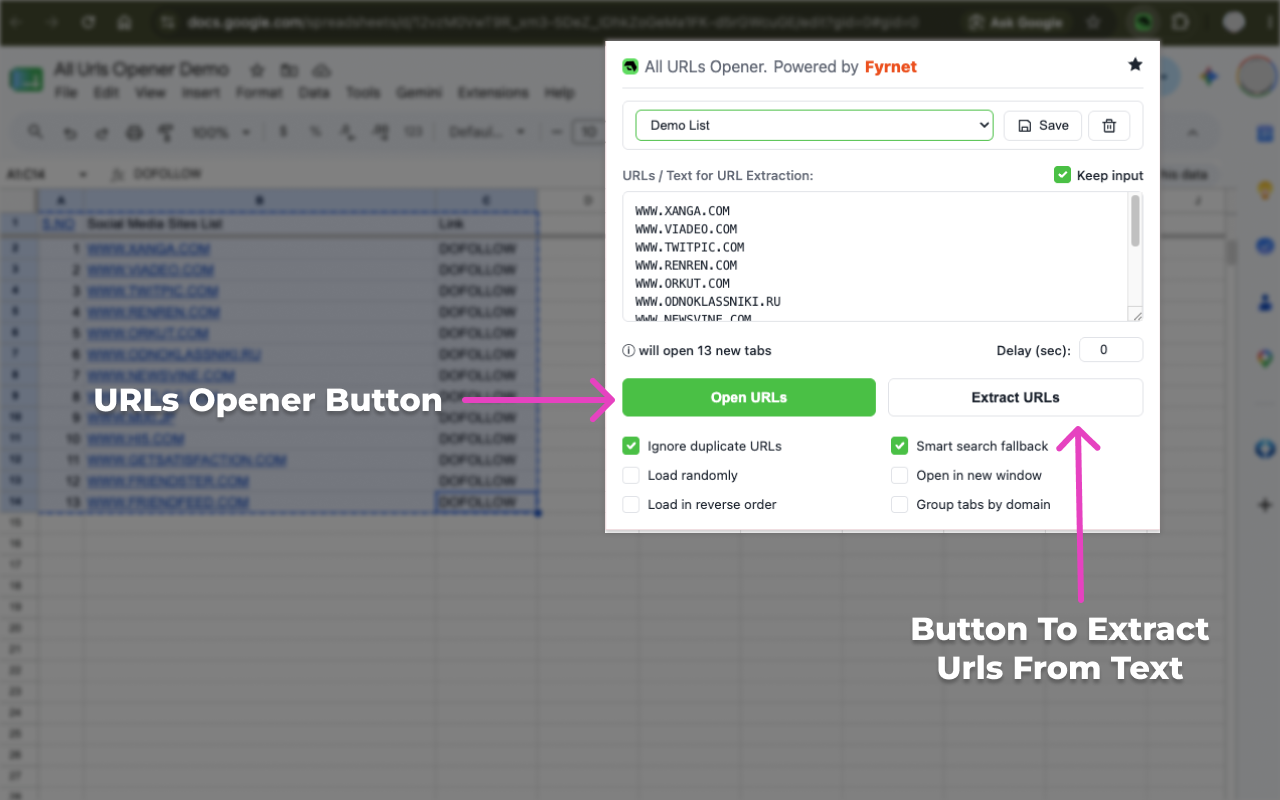Open the Insert menu in Sheets
Image resolution: width=1280 pixels, height=800 pixels.
[201, 93]
